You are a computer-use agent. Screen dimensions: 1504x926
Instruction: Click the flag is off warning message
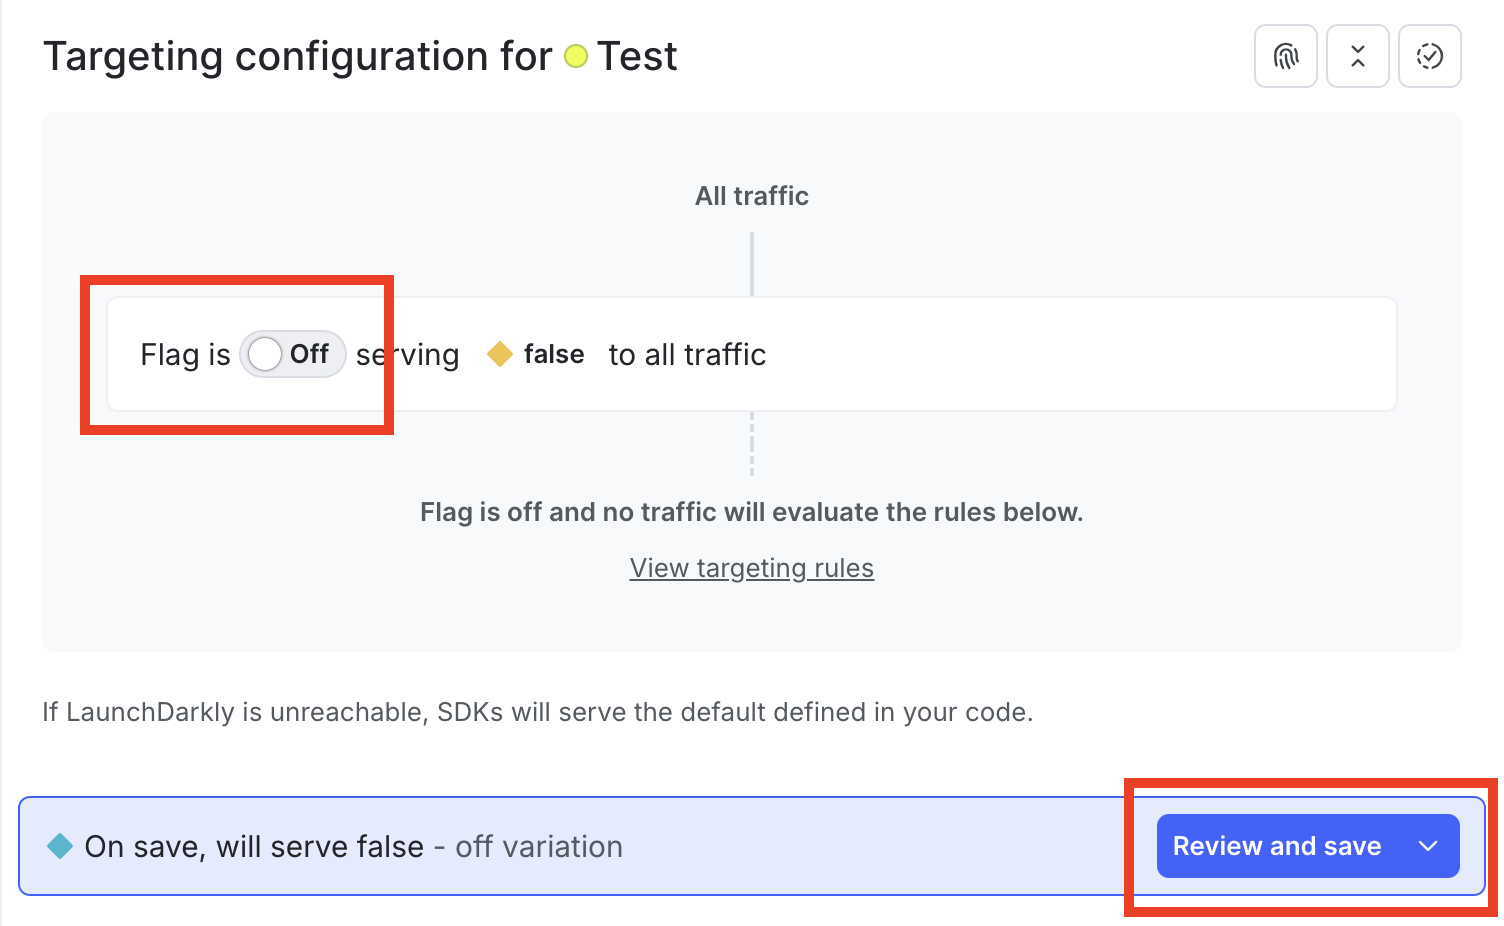click(x=751, y=511)
